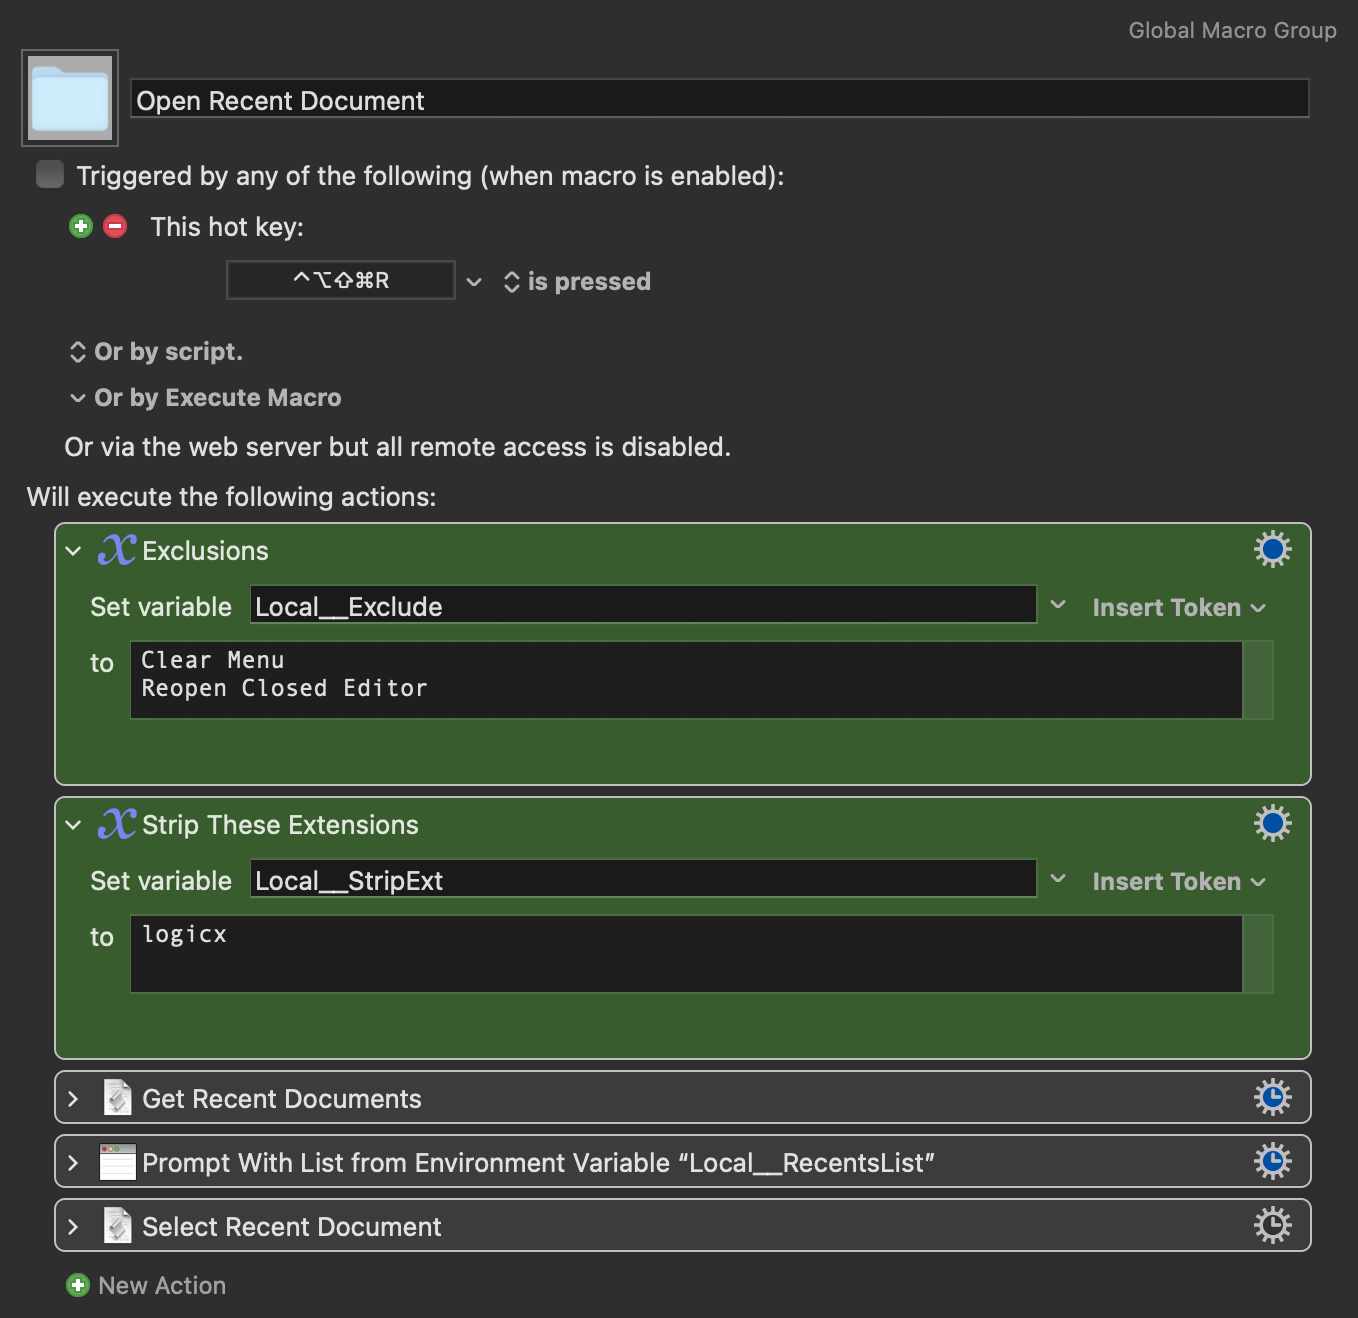The width and height of the screenshot is (1358, 1318).
Task: Remove the hot key trigger
Action: [116, 227]
